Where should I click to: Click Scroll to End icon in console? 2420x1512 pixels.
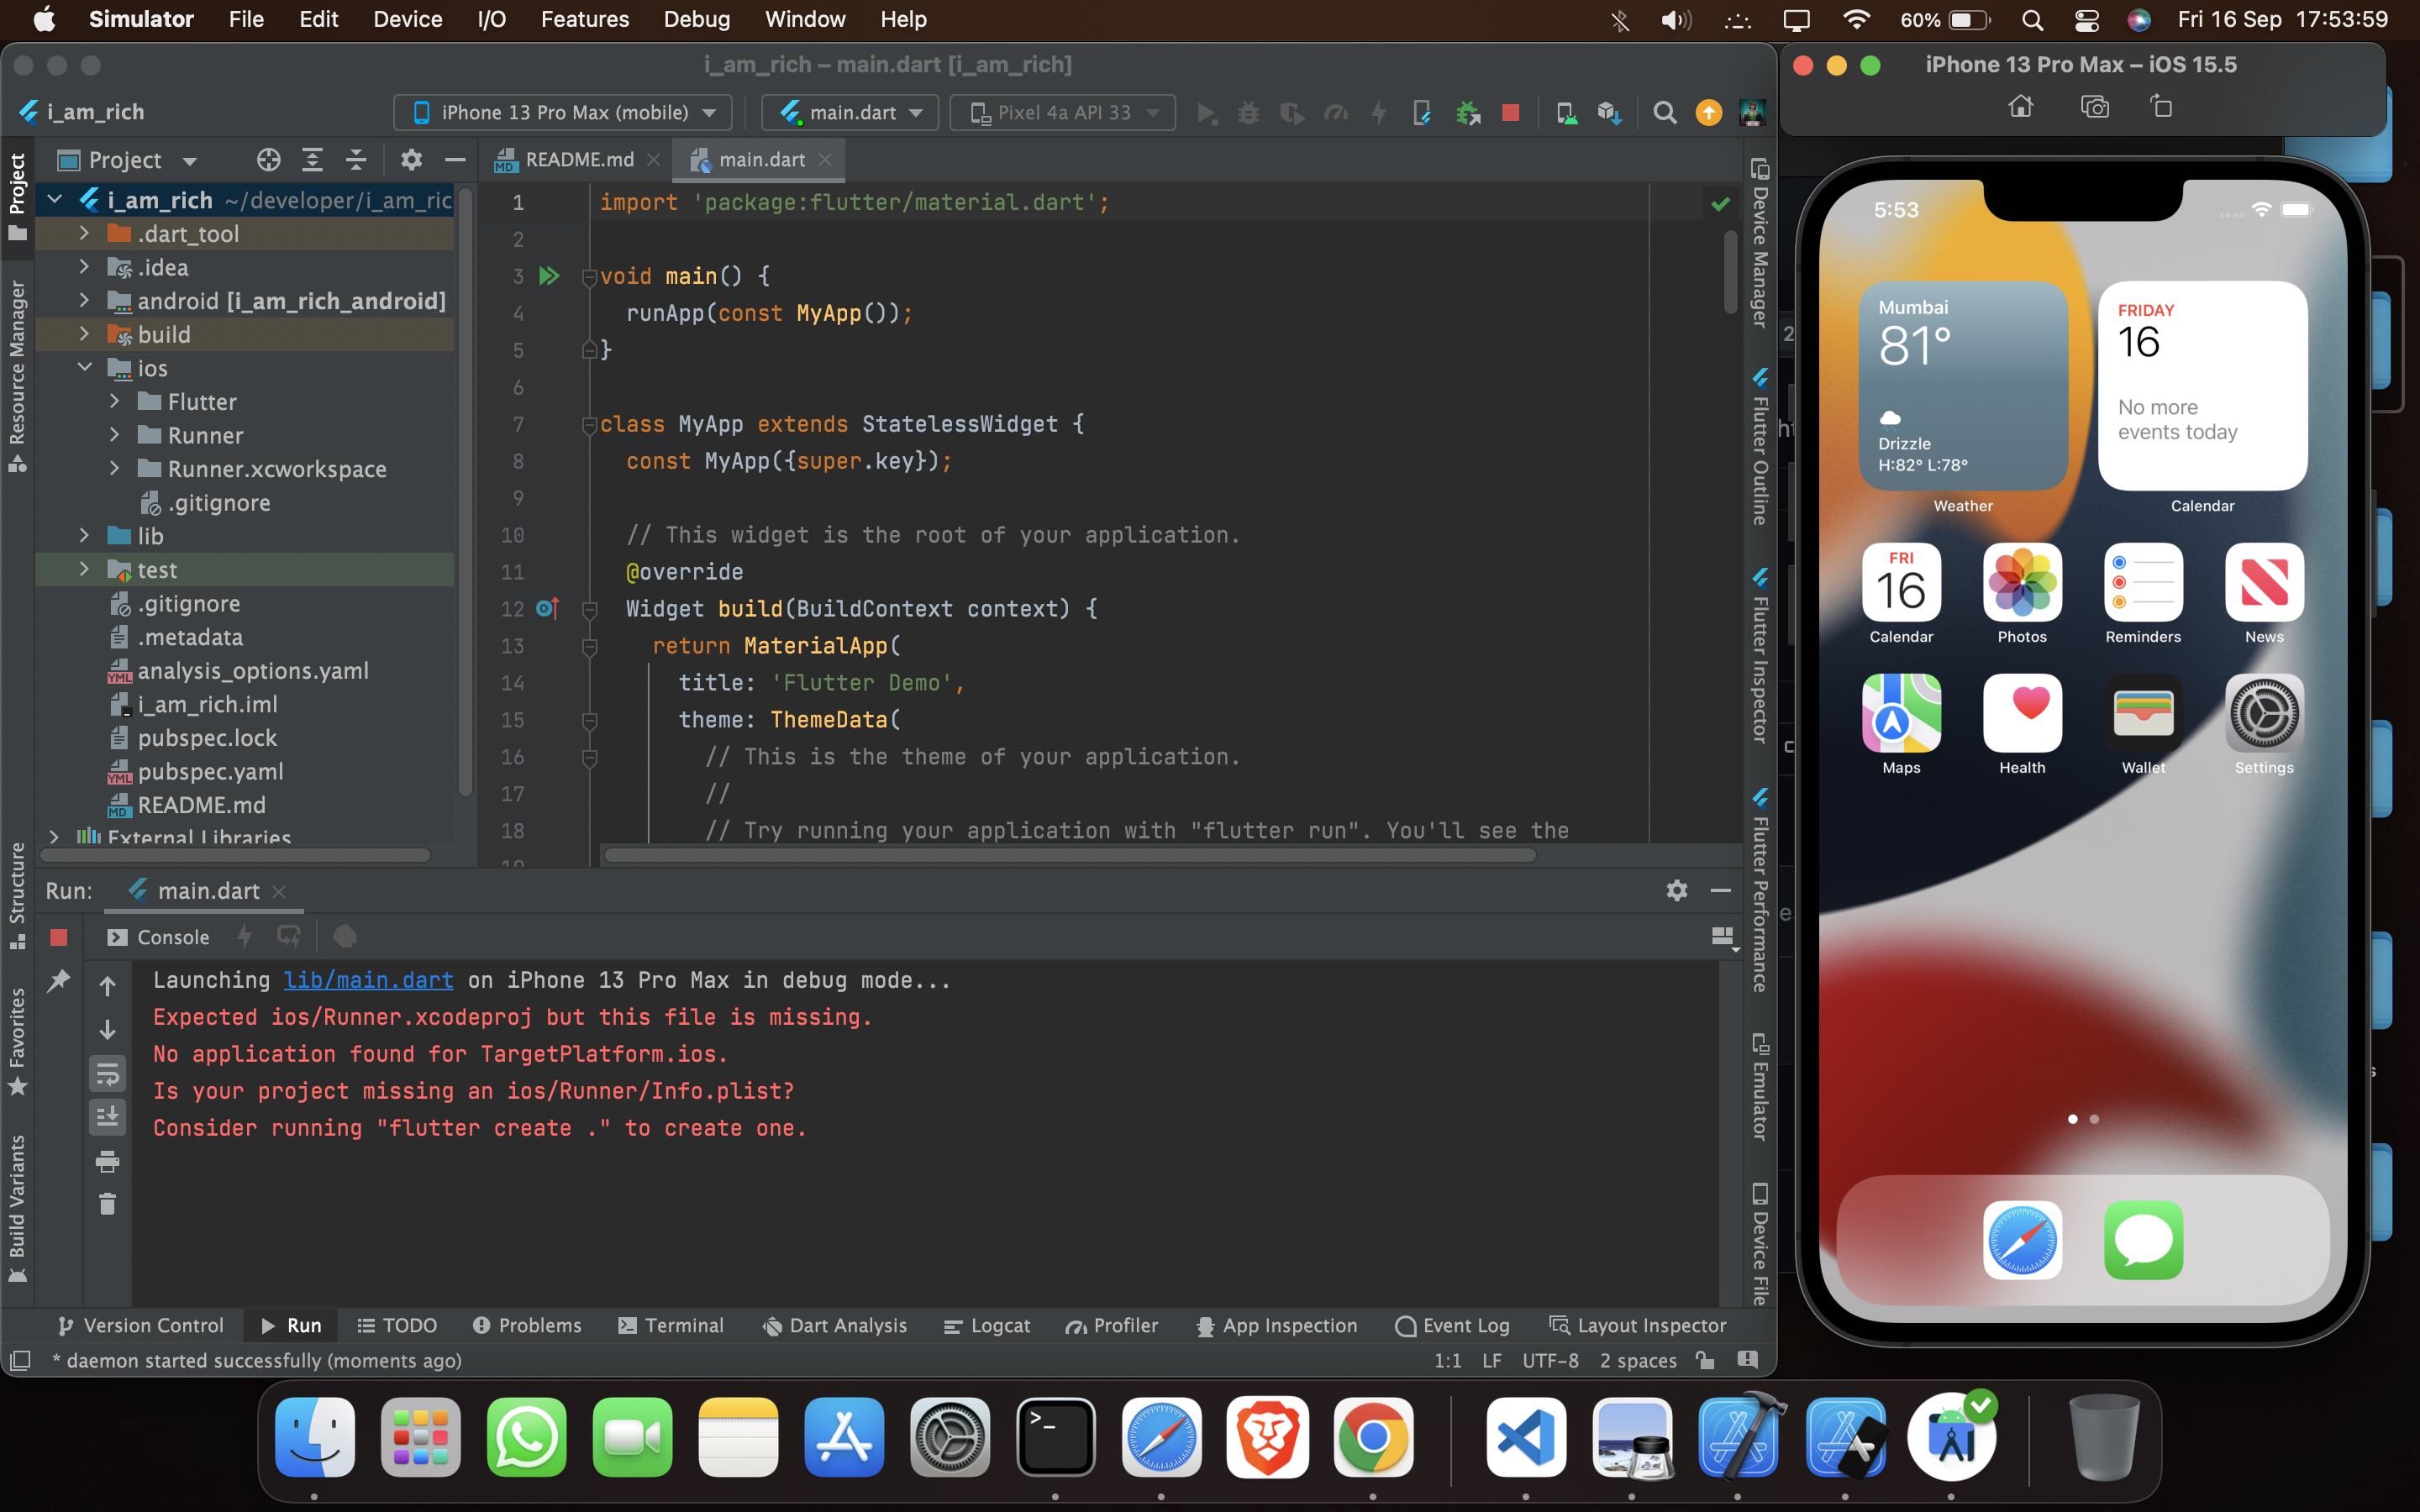pyautogui.click(x=108, y=1117)
